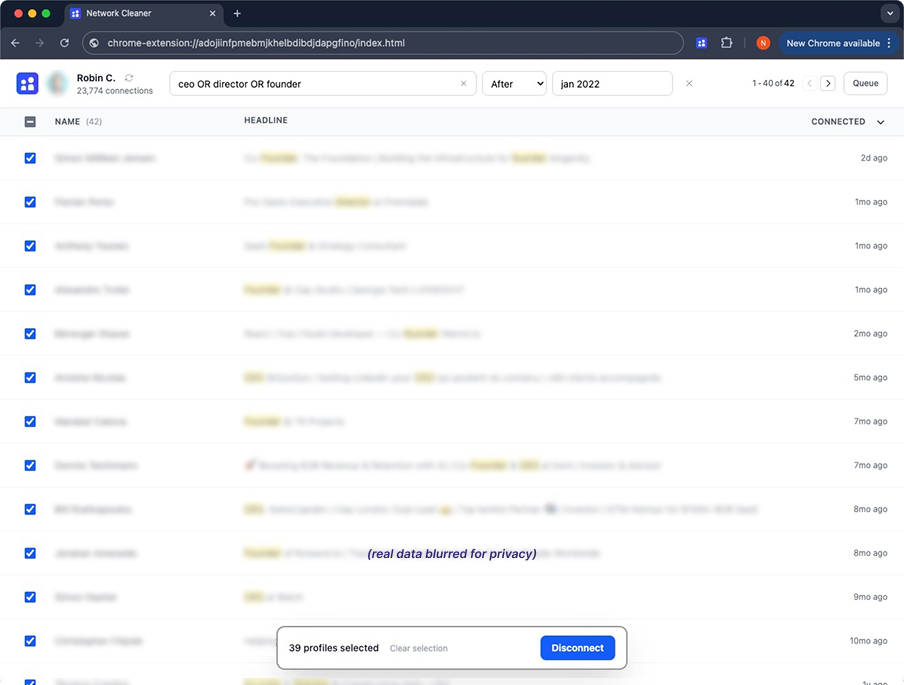Click inside the jan 2022 date field
The height and width of the screenshot is (685, 904).
tap(612, 83)
